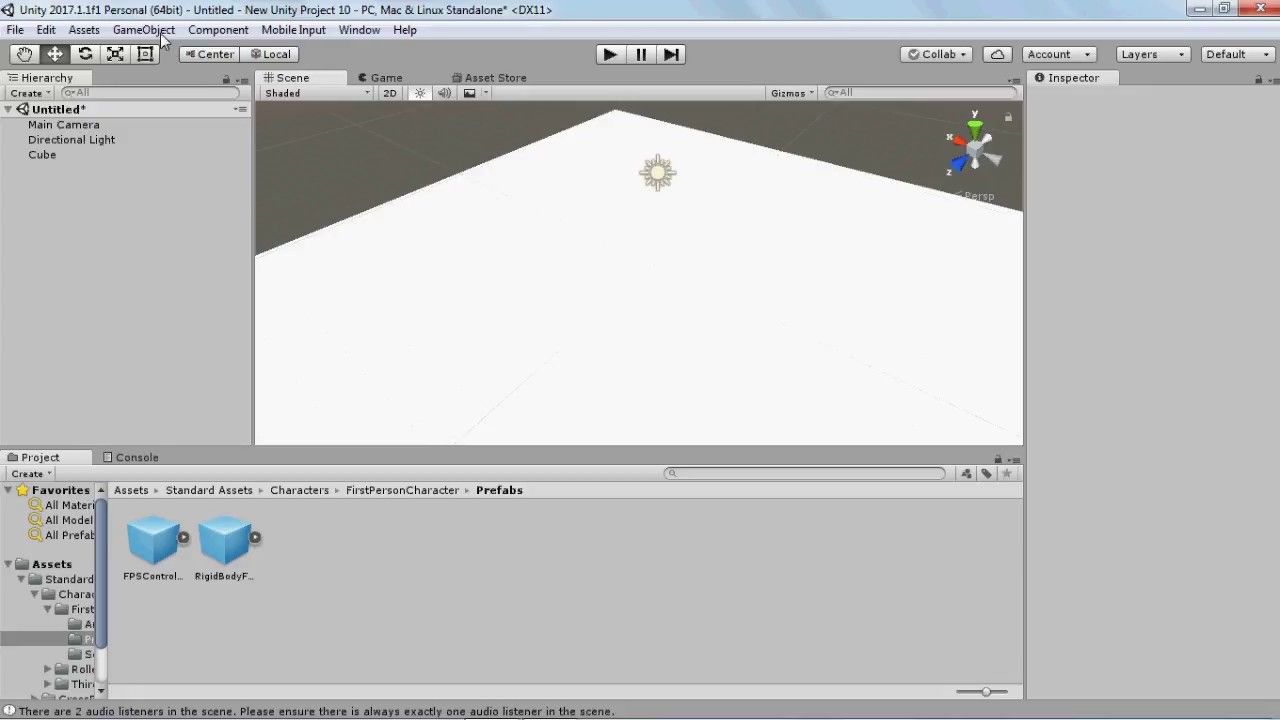Image resolution: width=1280 pixels, height=720 pixels.
Task: Switch to the Game tab
Action: click(380, 78)
